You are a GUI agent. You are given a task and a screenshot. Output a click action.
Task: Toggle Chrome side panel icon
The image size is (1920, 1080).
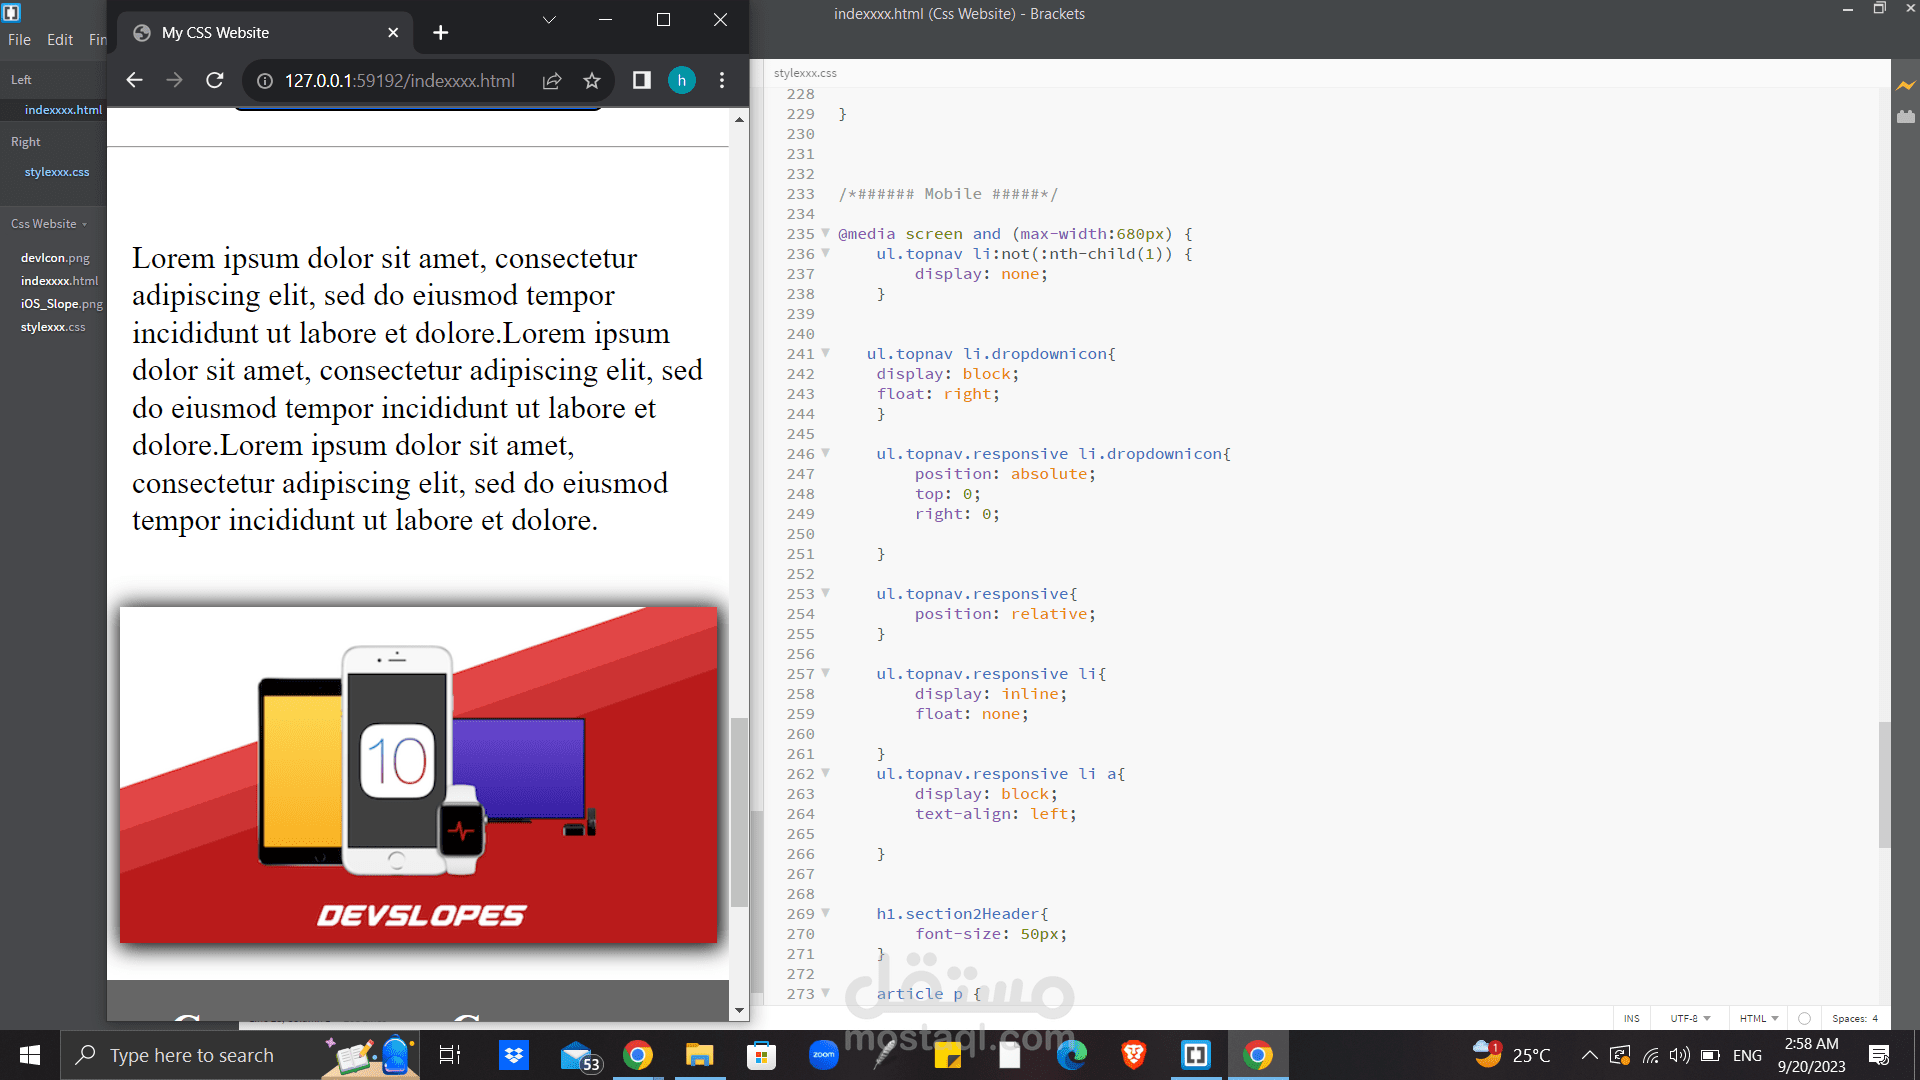pyautogui.click(x=642, y=80)
